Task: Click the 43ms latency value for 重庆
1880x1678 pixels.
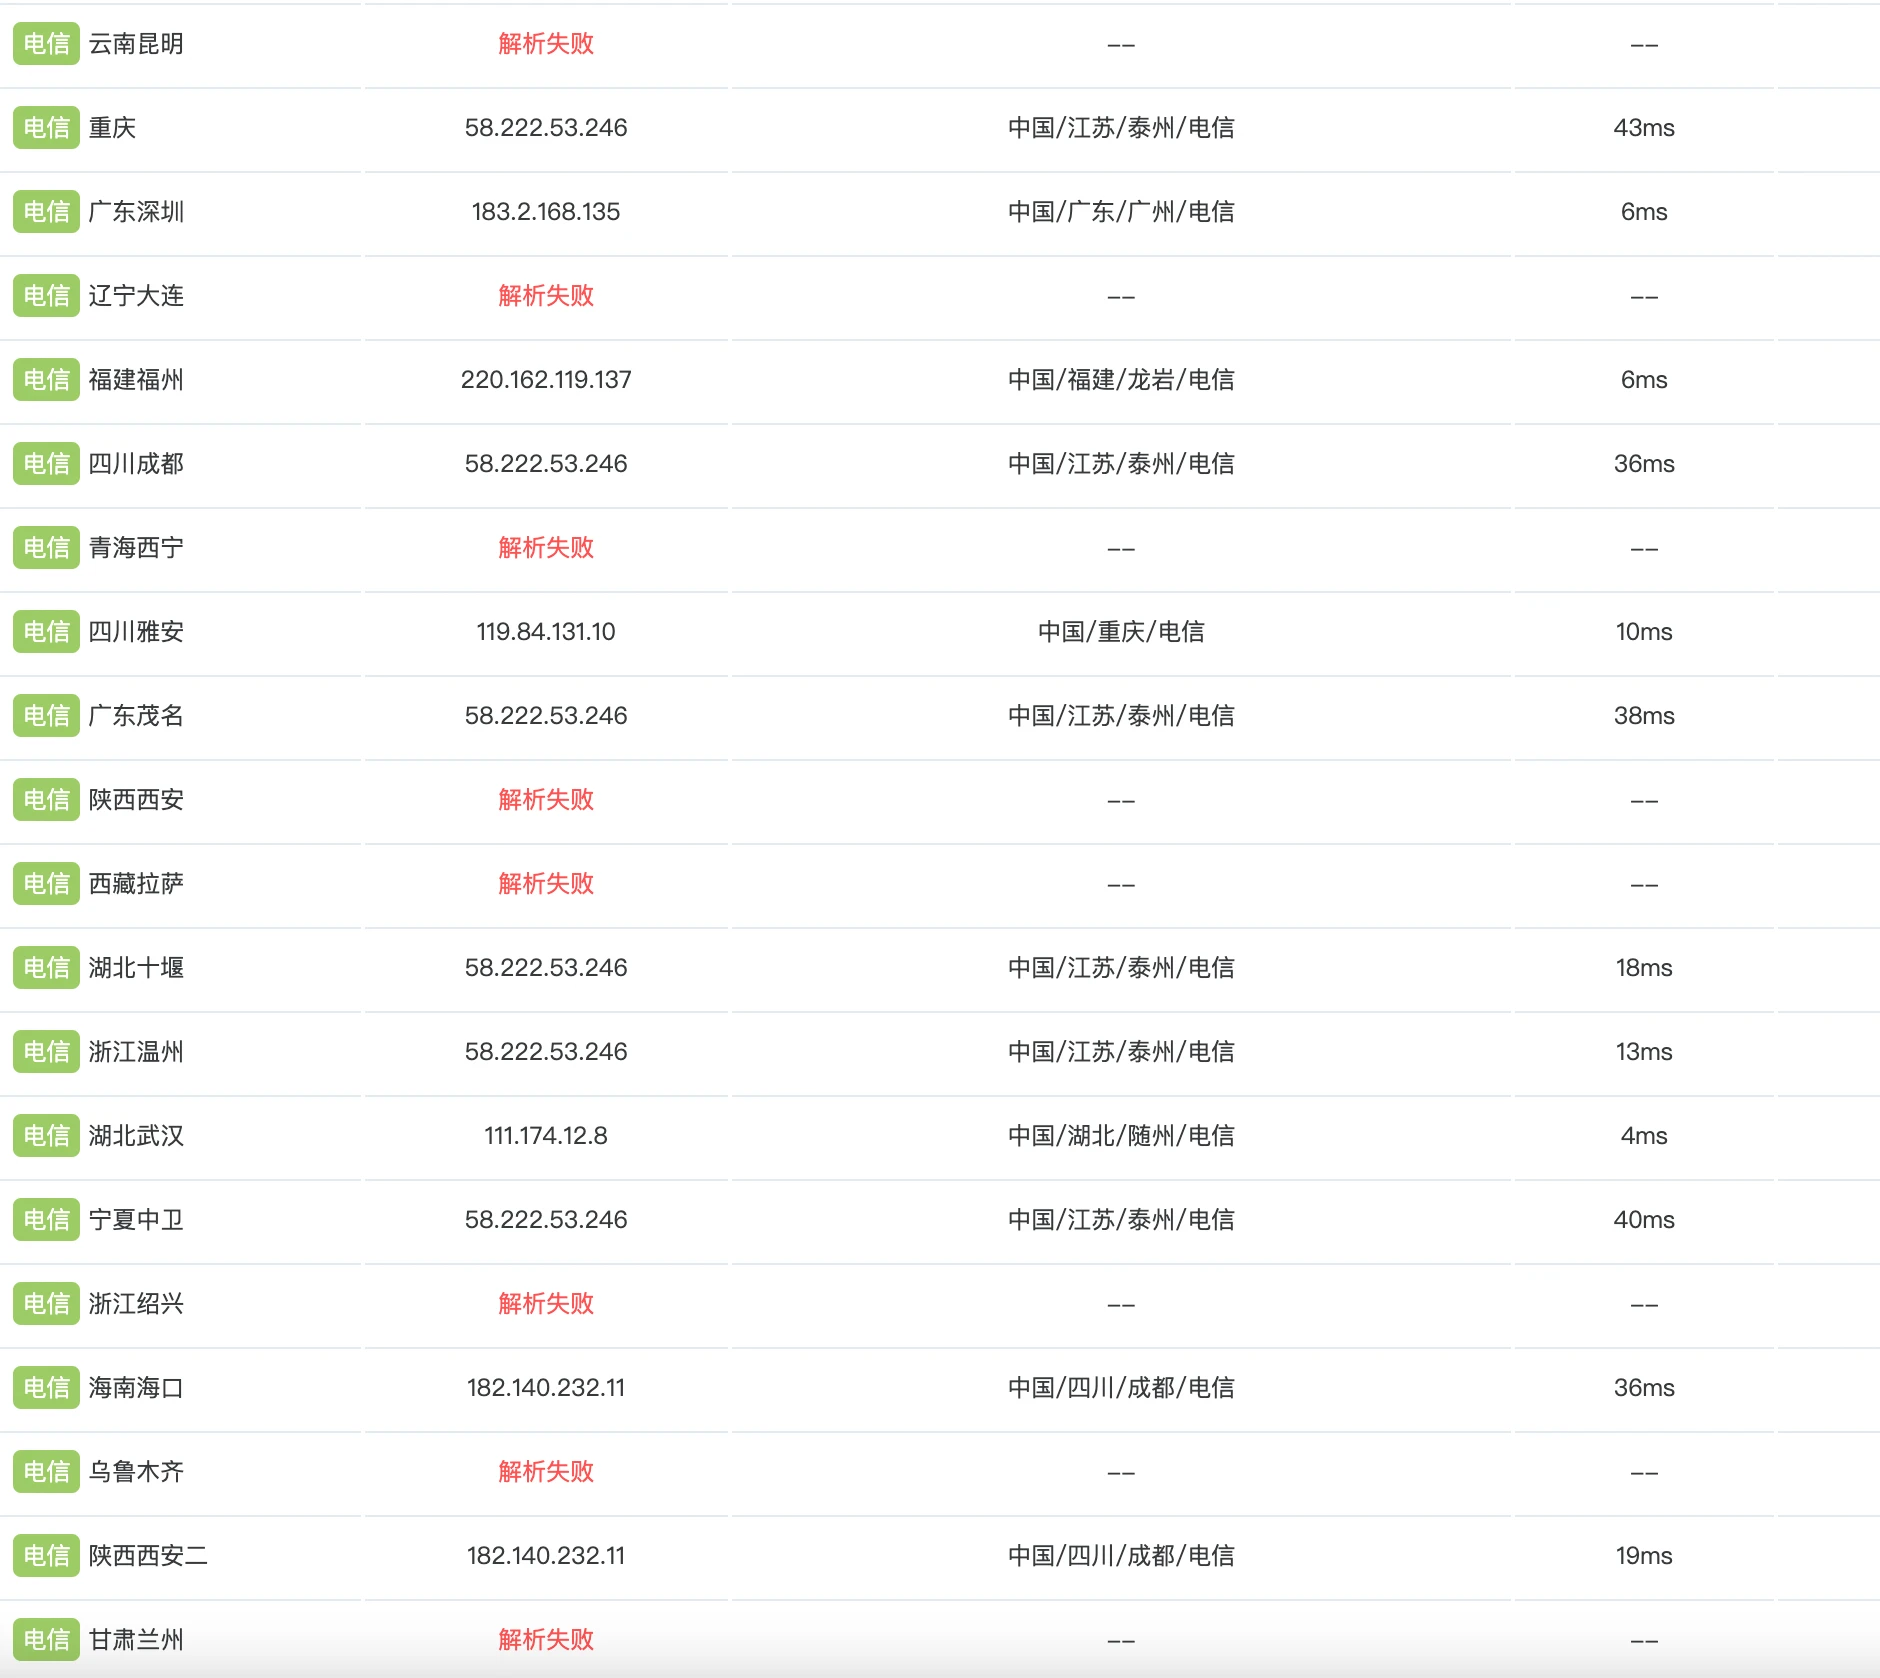Action: [x=1644, y=128]
